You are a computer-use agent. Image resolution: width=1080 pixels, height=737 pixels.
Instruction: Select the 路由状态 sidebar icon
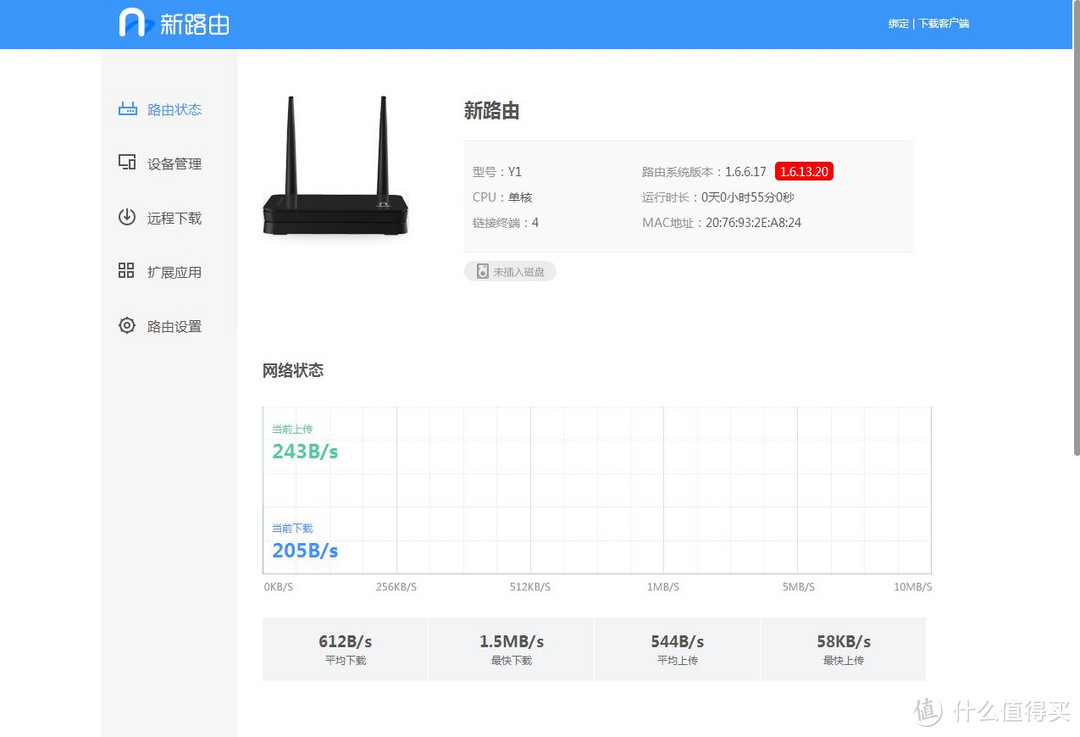click(x=127, y=110)
